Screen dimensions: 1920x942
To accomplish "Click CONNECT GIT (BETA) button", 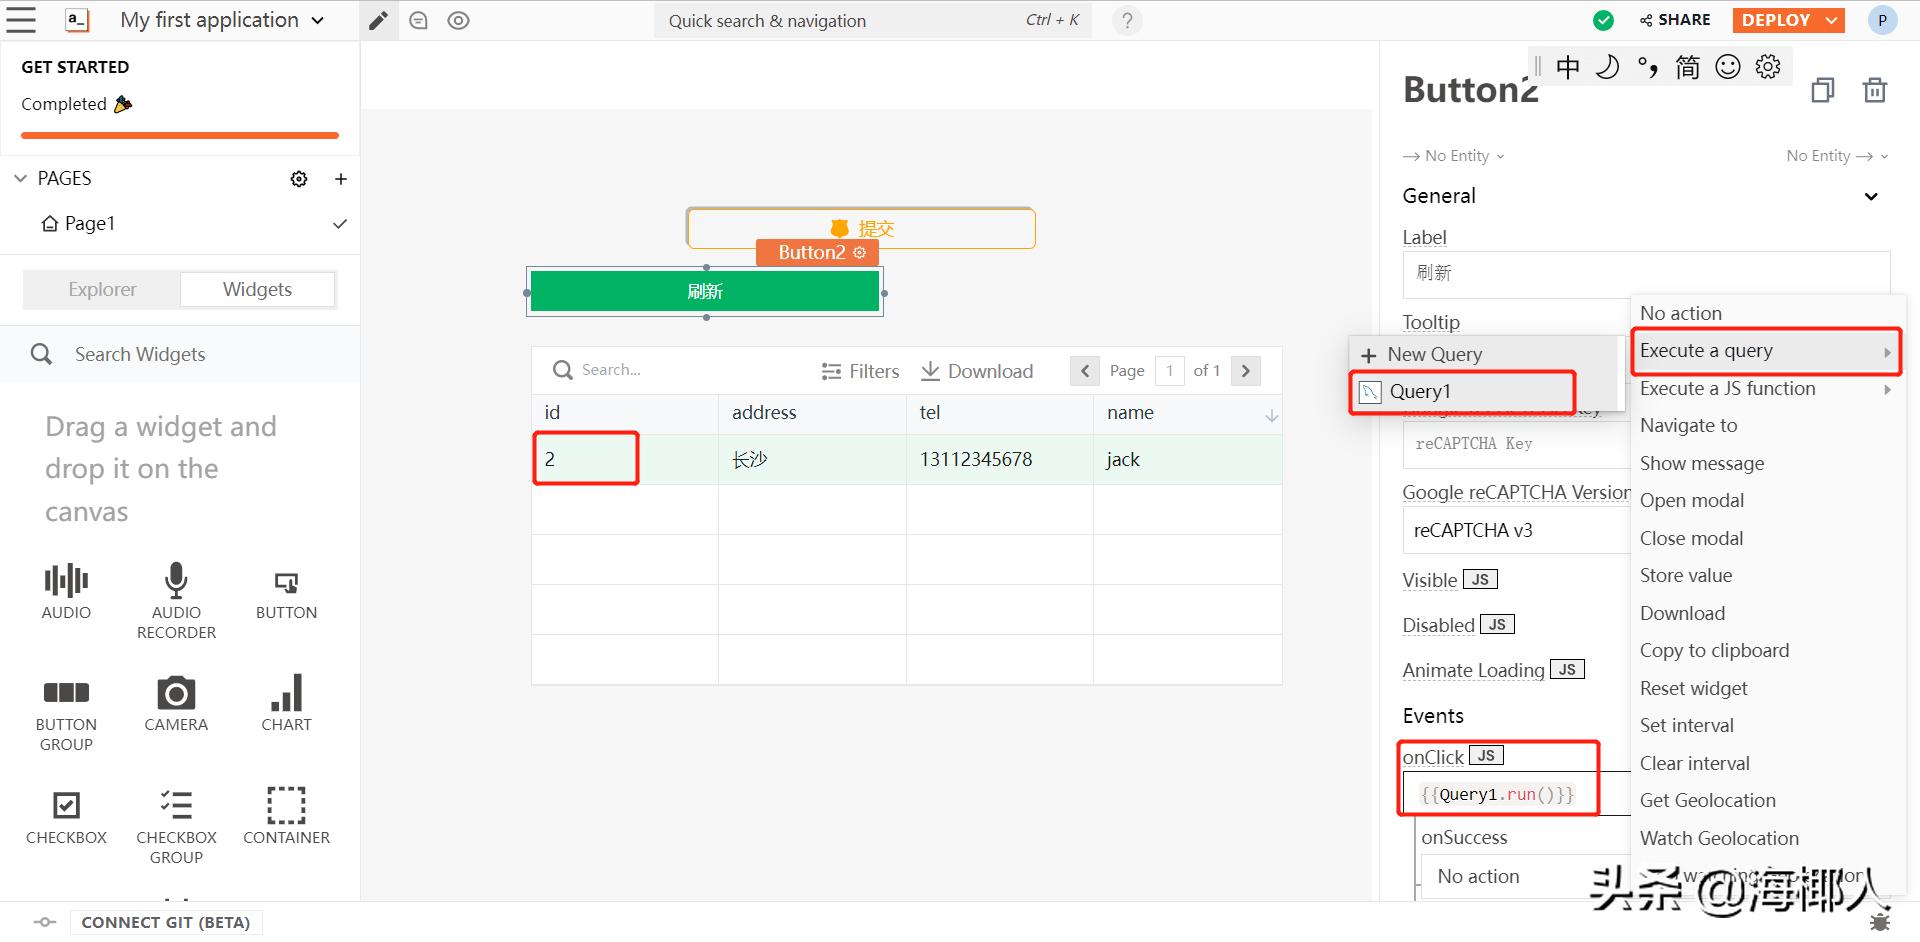I will (166, 922).
